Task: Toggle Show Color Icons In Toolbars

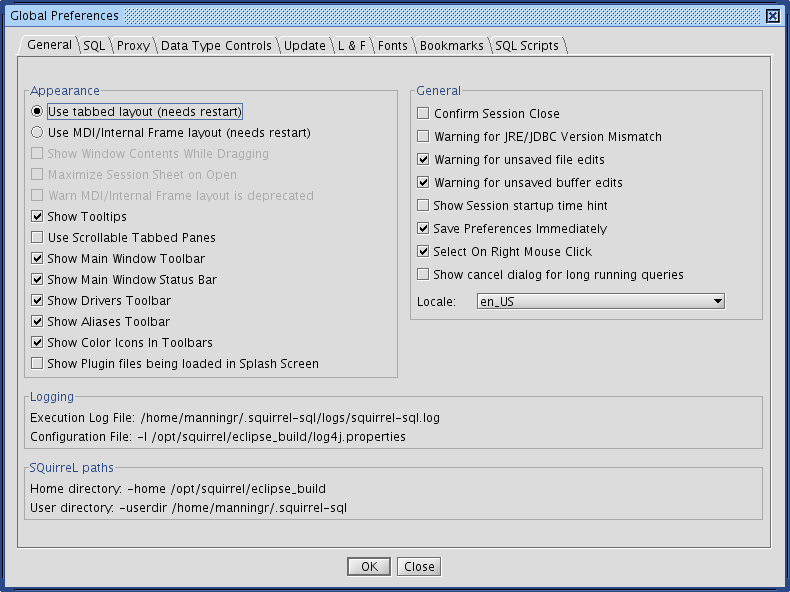Action: coord(37,343)
